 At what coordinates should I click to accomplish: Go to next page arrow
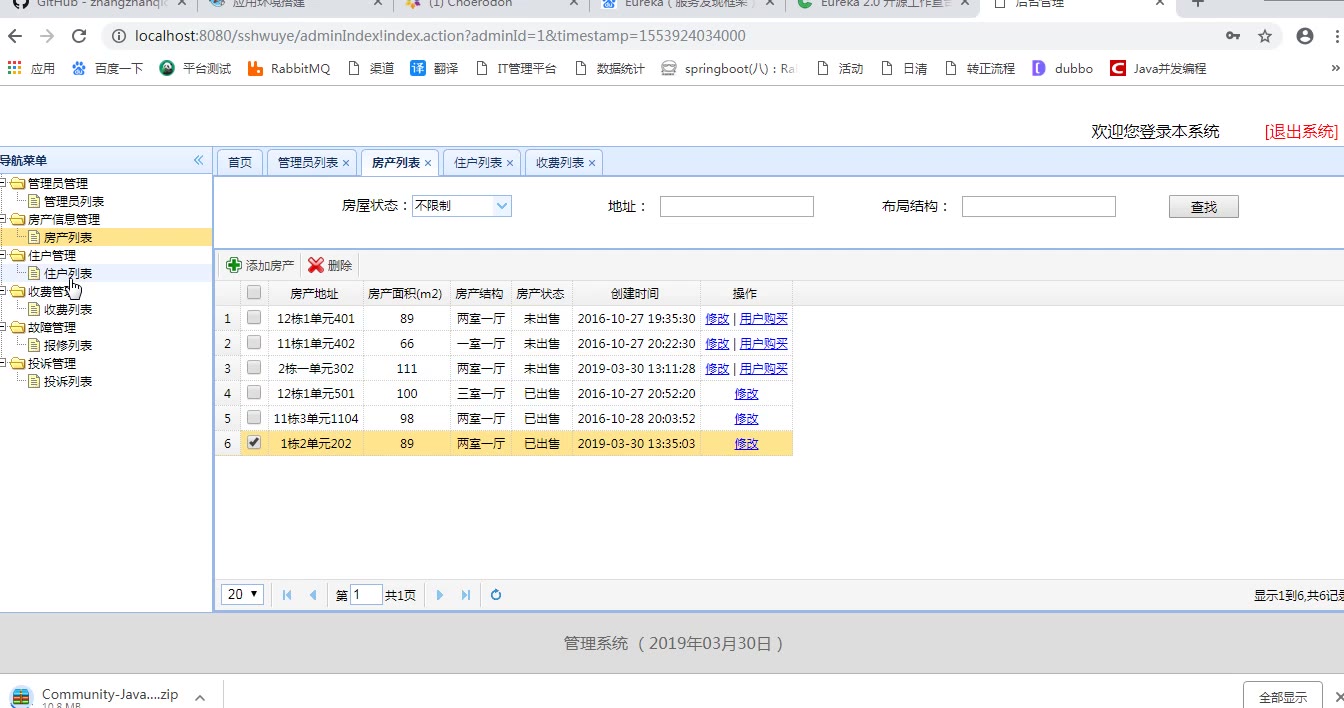[x=439, y=595]
